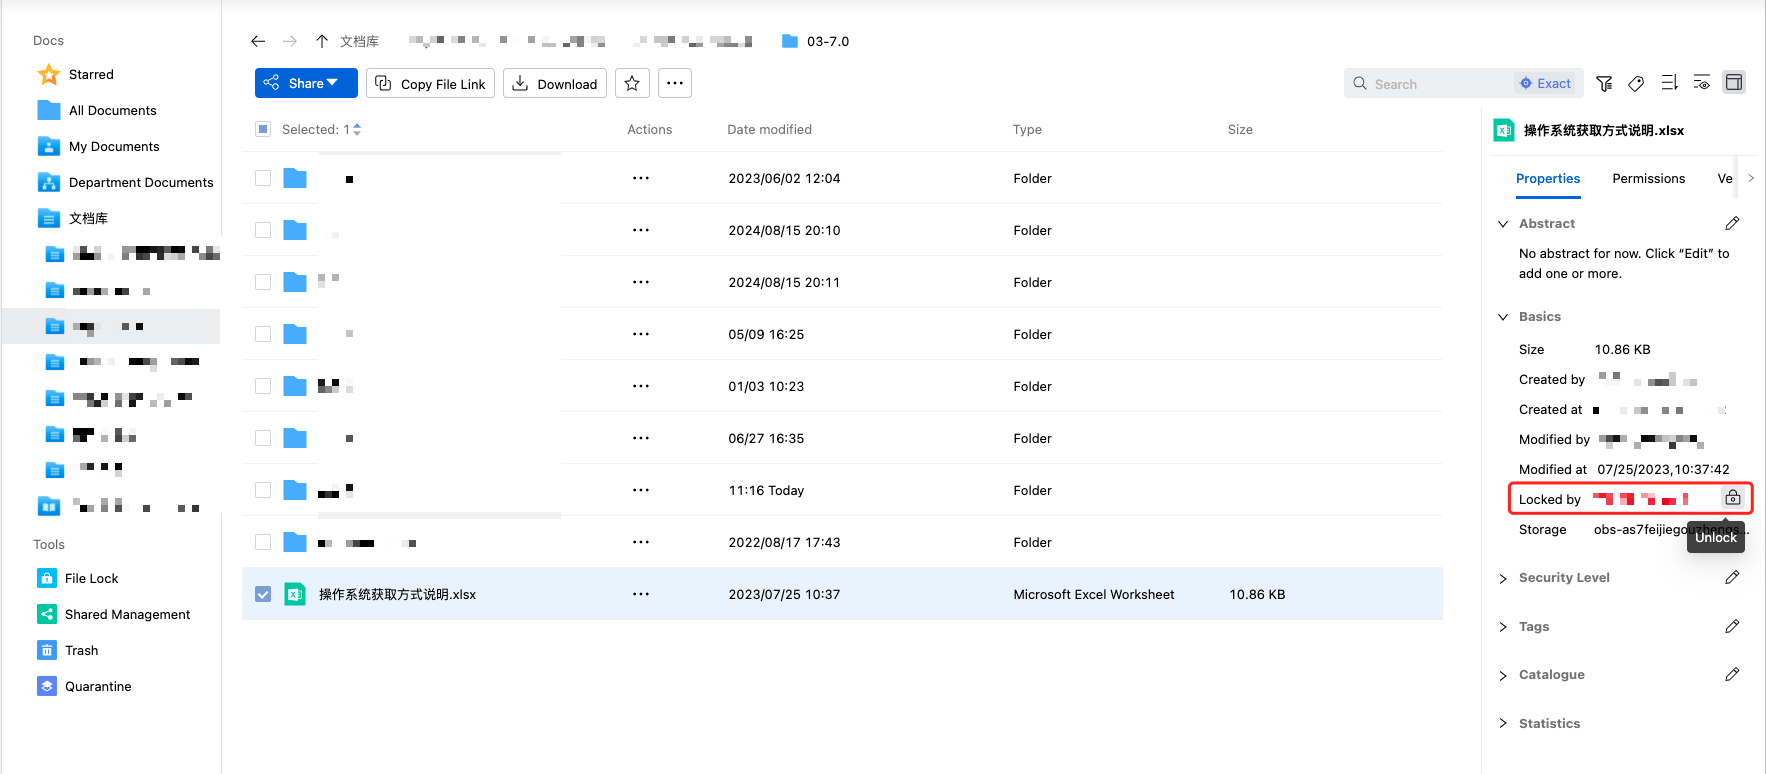The width and height of the screenshot is (1766, 774).
Task: Click the back arrow navigation icon
Action: click(x=258, y=41)
